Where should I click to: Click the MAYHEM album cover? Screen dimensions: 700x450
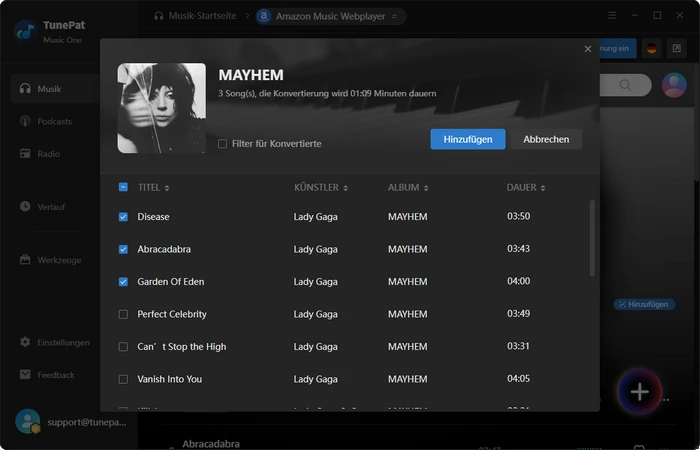(x=162, y=108)
